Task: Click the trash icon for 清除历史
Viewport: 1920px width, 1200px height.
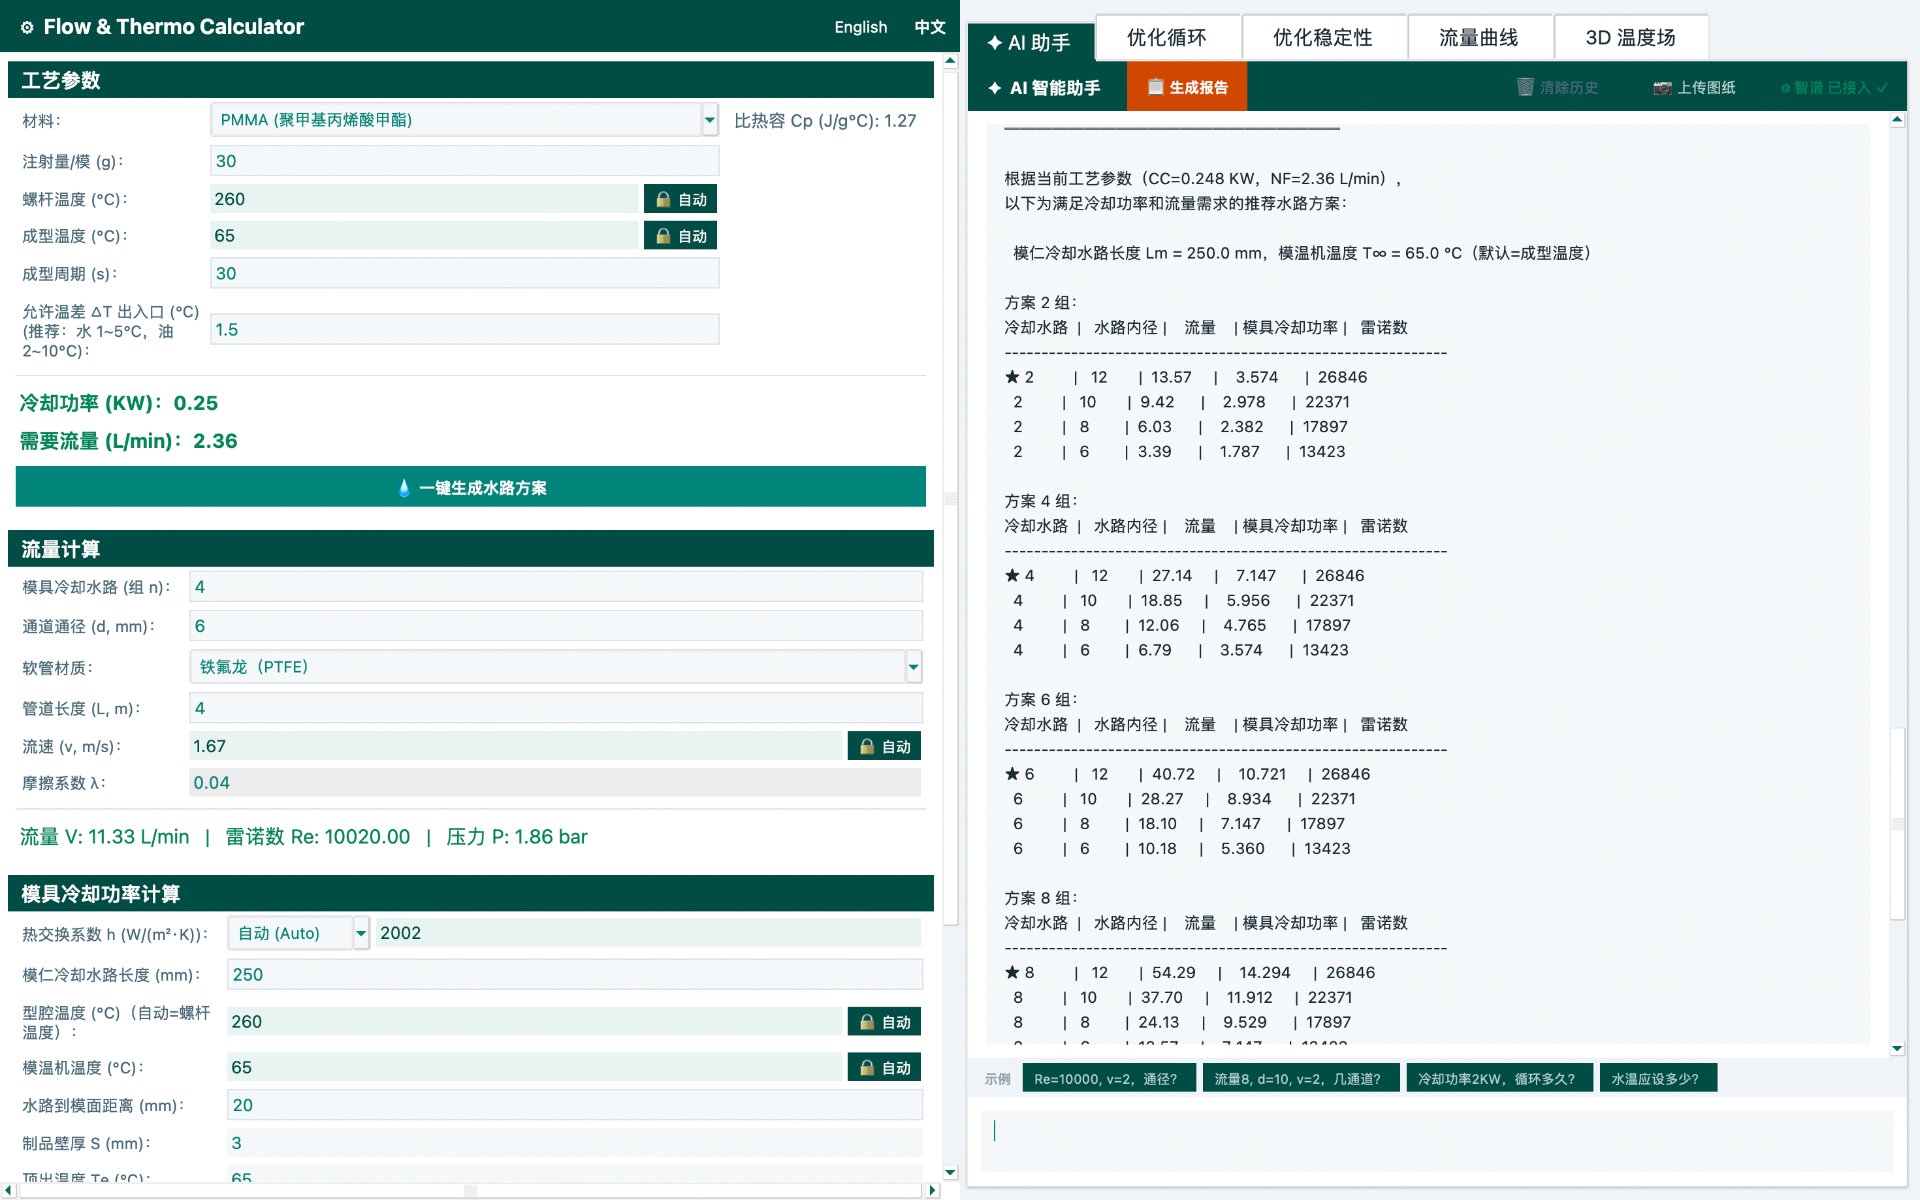Action: click(1525, 87)
